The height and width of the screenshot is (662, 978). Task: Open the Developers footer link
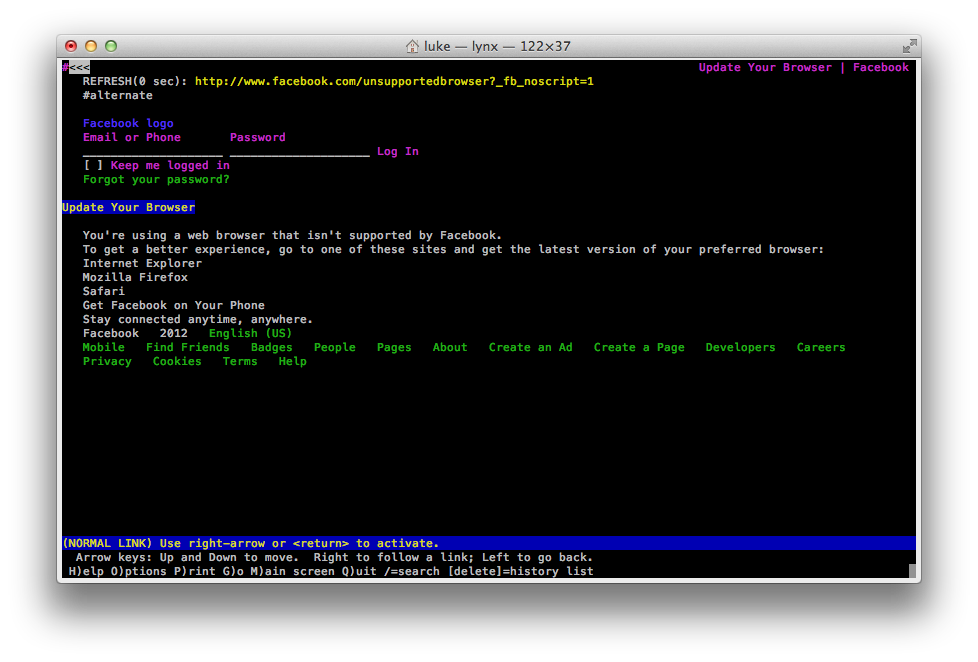coord(740,348)
